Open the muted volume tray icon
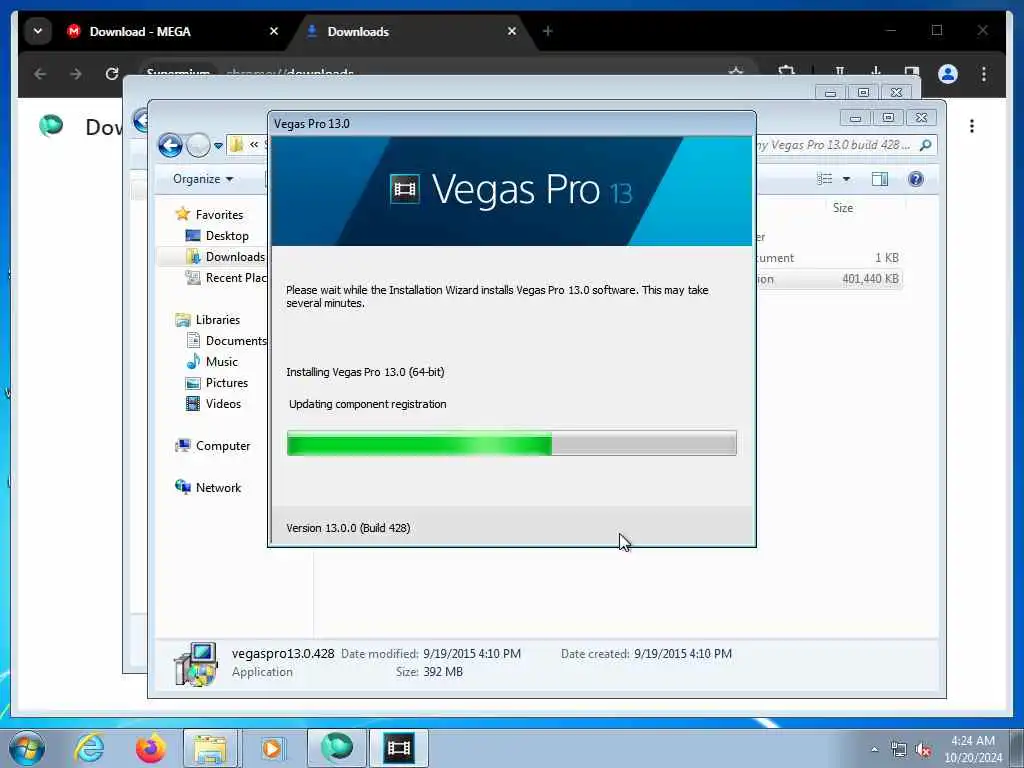 coord(923,750)
